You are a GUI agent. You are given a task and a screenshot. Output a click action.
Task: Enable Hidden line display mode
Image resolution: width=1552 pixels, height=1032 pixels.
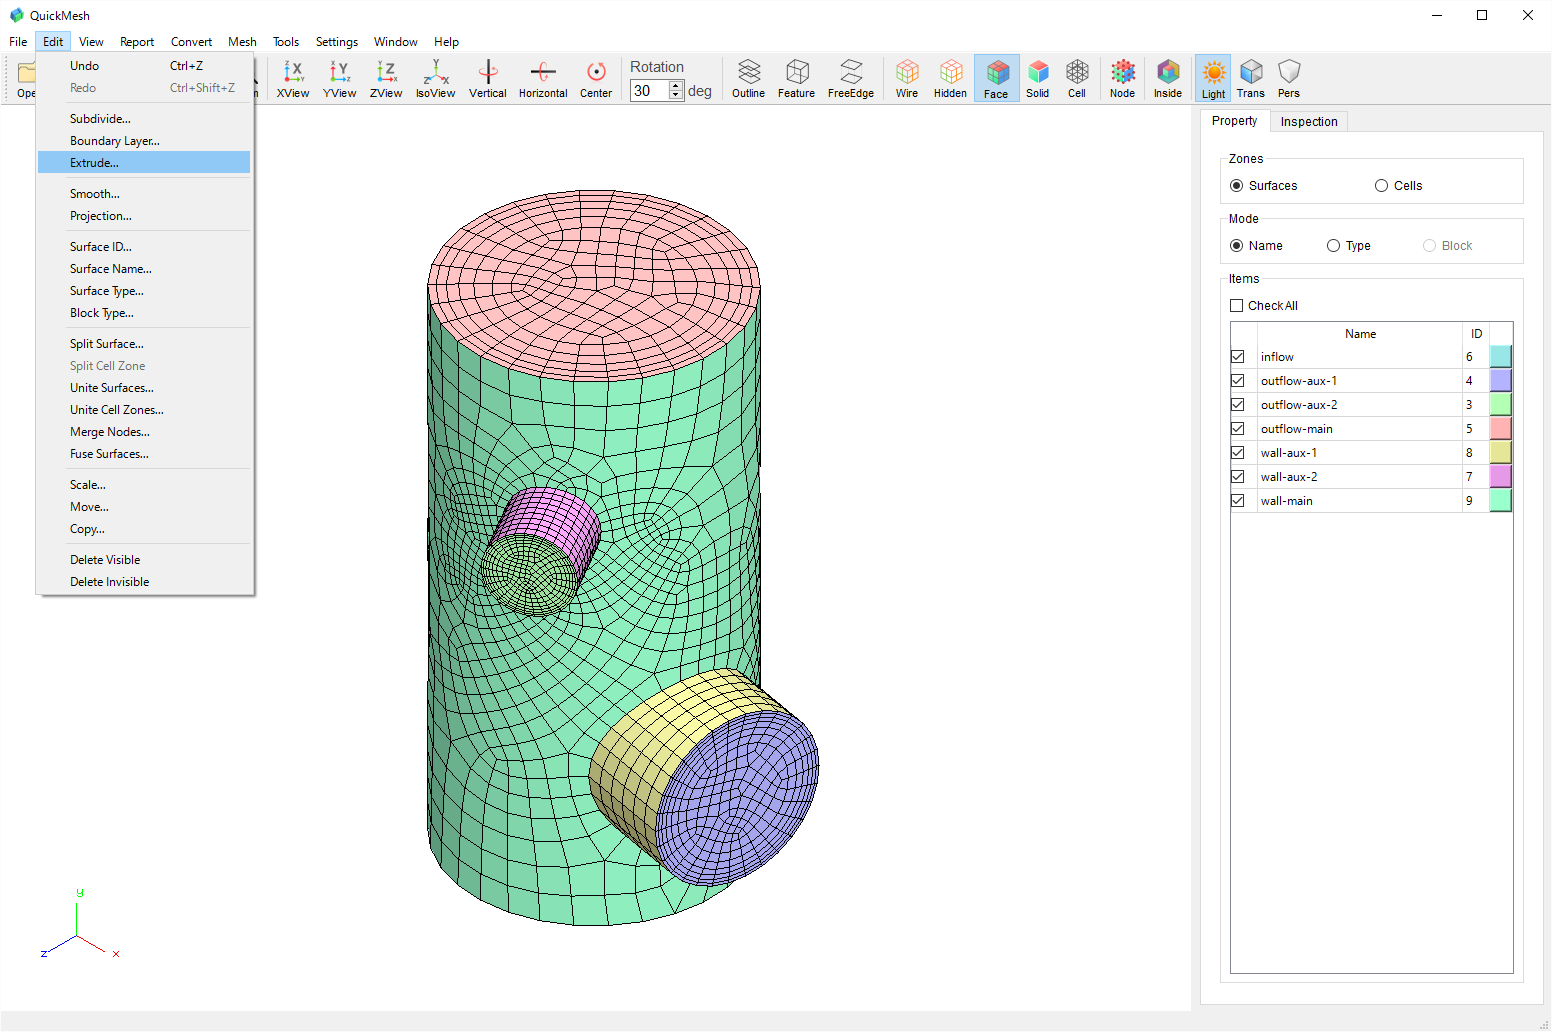click(950, 78)
